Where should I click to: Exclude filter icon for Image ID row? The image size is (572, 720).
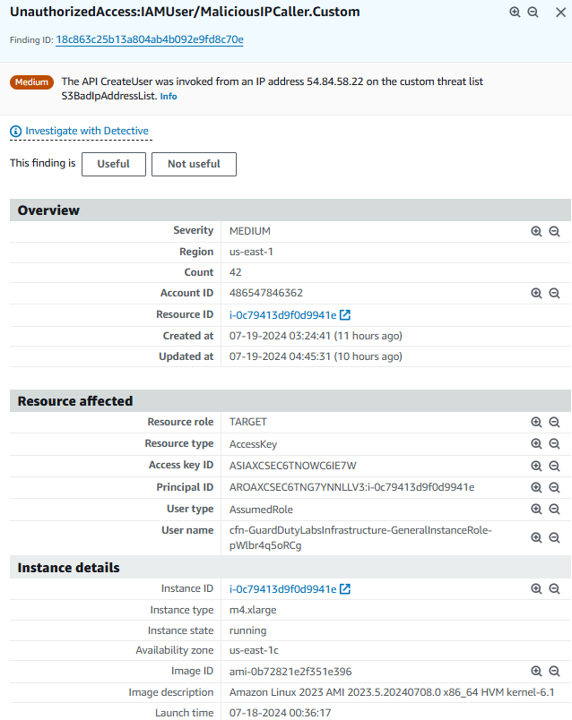pyautogui.click(x=554, y=671)
